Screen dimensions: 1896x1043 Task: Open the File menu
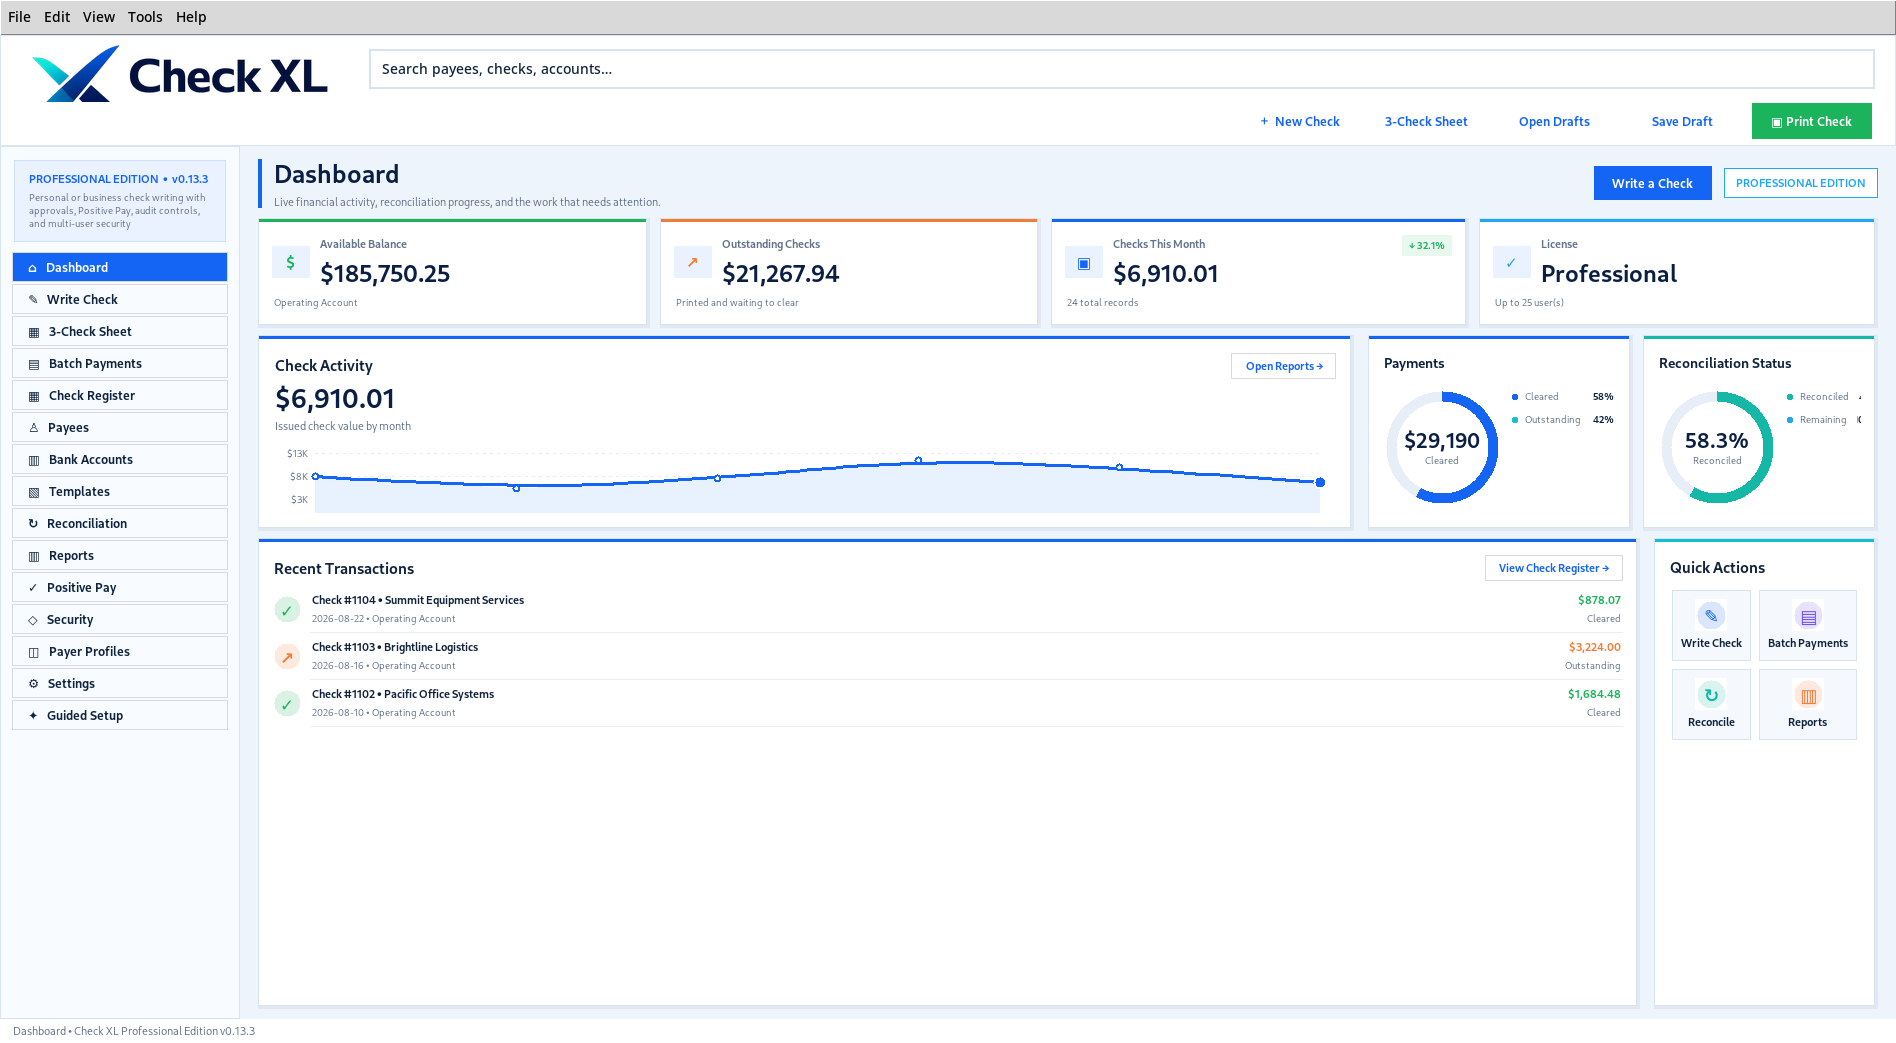(x=19, y=17)
